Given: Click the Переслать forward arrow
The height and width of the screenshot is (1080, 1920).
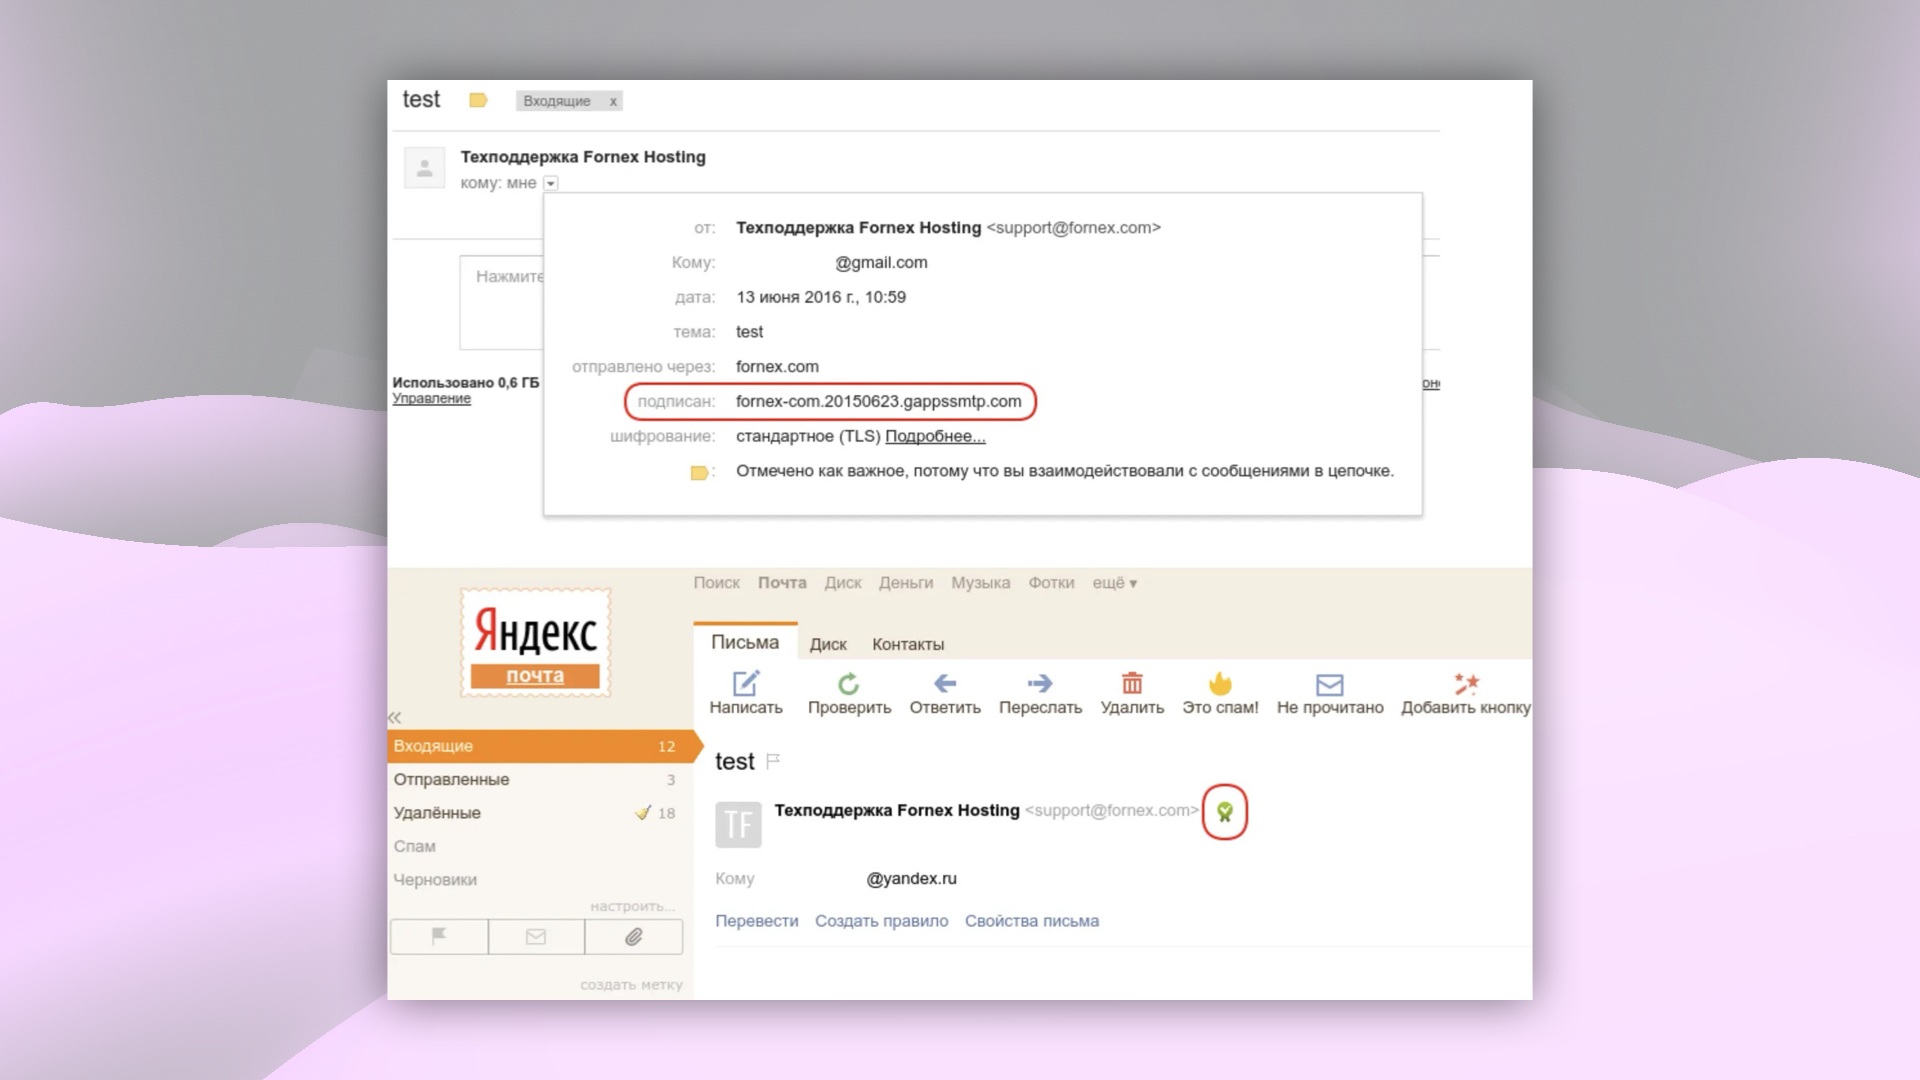Looking at the screenshot, I should [x=1040, y=684].
